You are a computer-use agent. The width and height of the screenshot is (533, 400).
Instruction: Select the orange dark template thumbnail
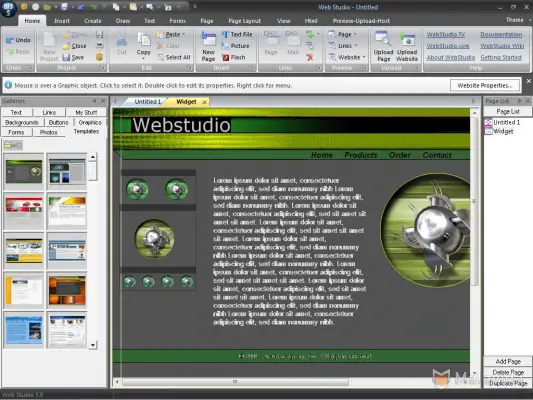point(67,290)
